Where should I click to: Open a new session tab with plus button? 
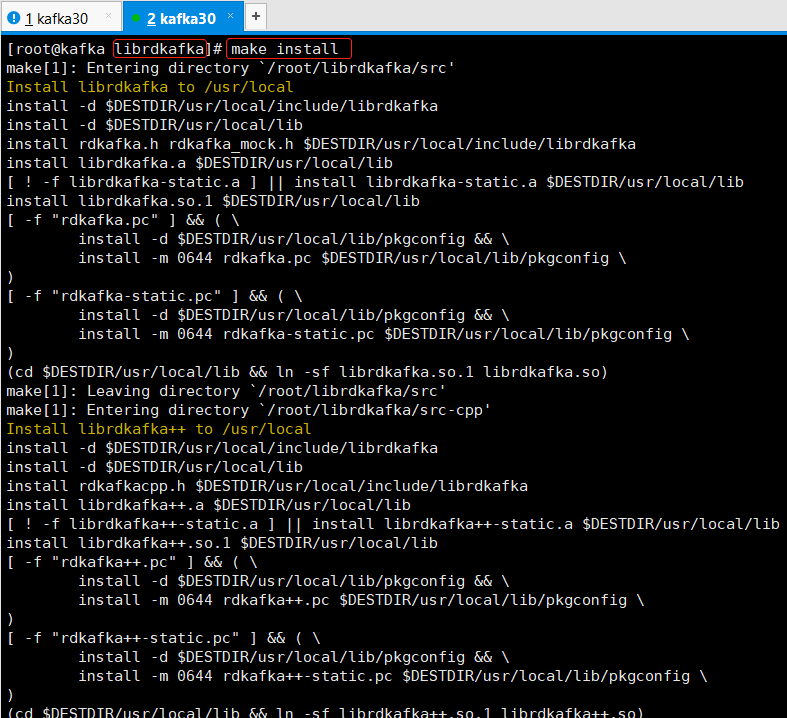256,16
